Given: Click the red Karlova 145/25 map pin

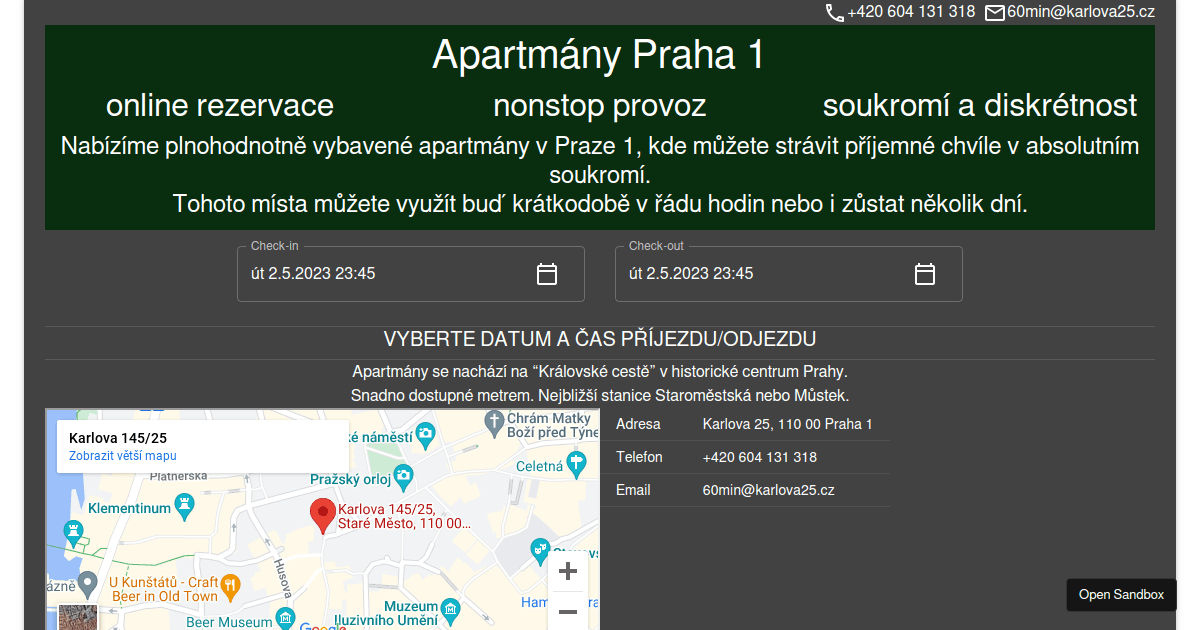Looking at the screenshot, I should click(322, 515).
